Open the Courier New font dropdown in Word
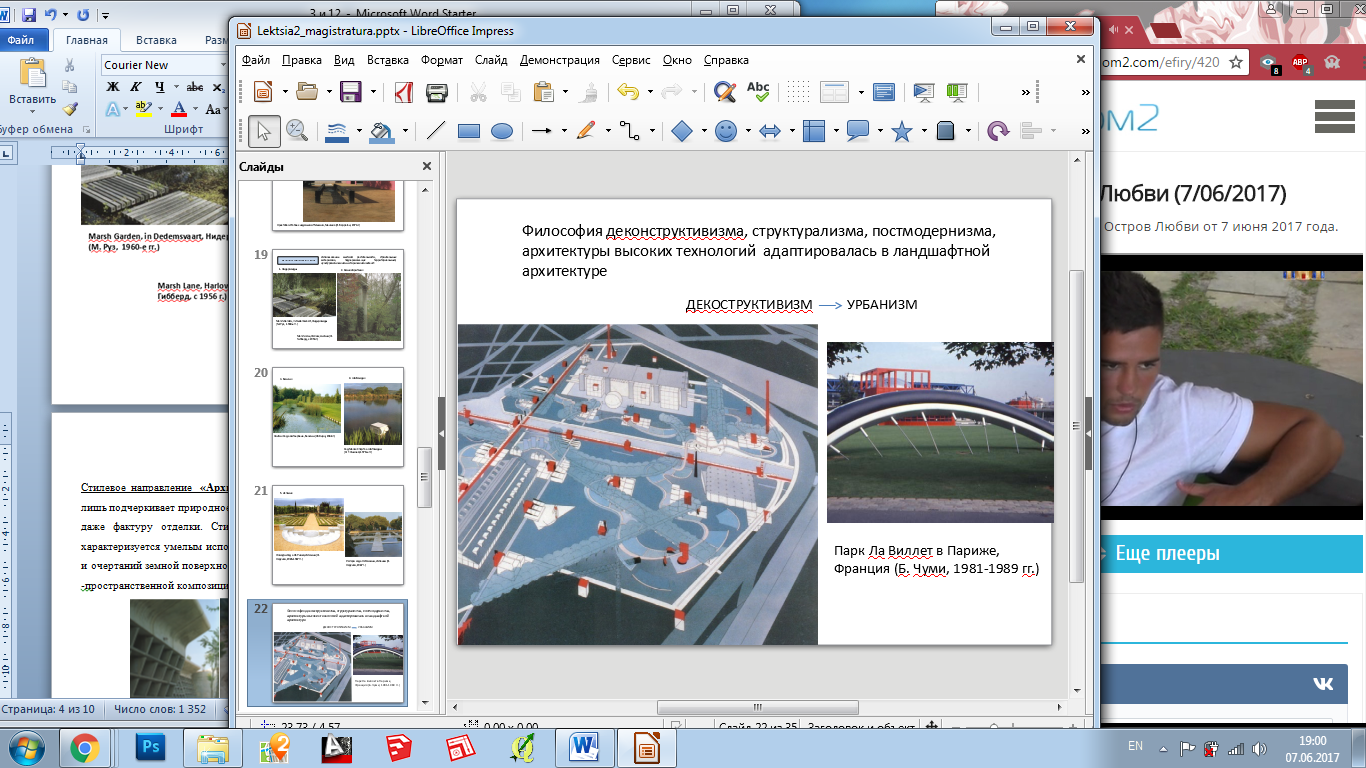This screenshot has height=768, width=1366. (223, 65)
